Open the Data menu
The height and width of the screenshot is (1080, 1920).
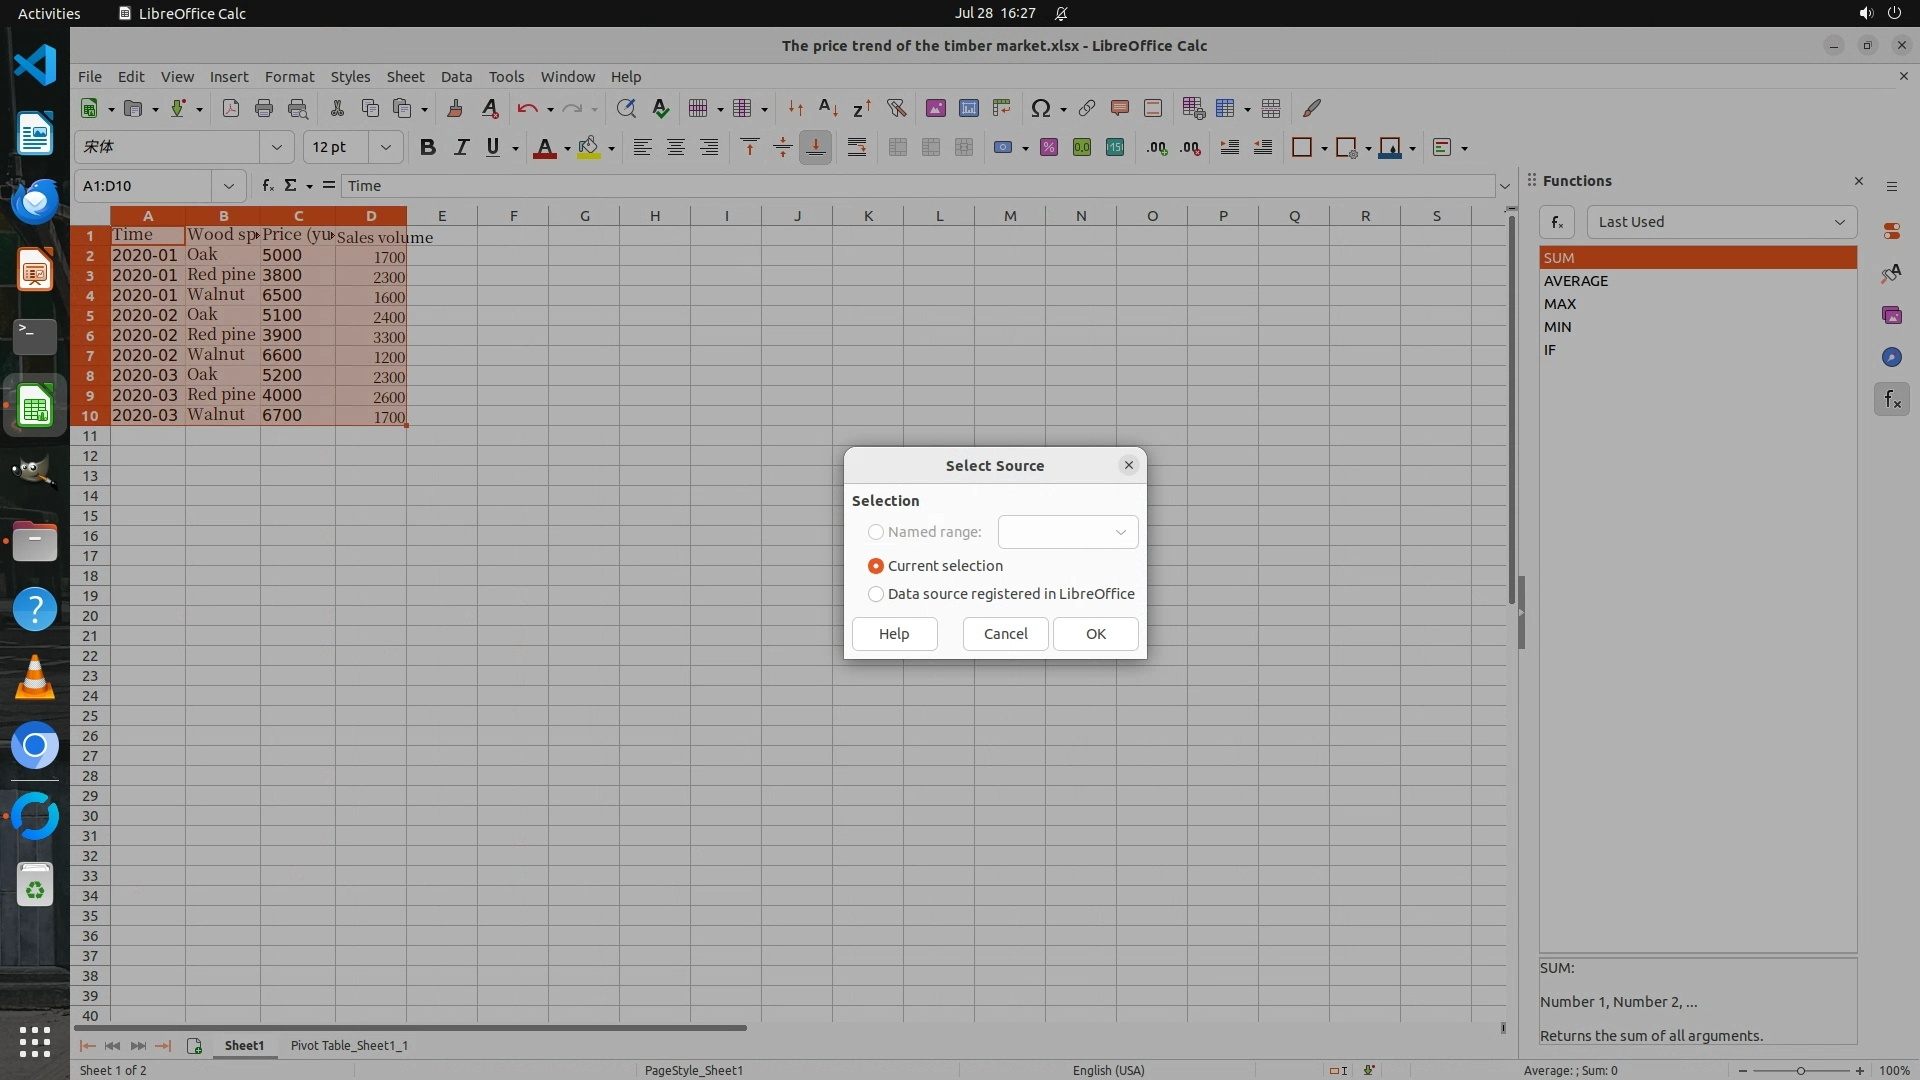[456, 77]
